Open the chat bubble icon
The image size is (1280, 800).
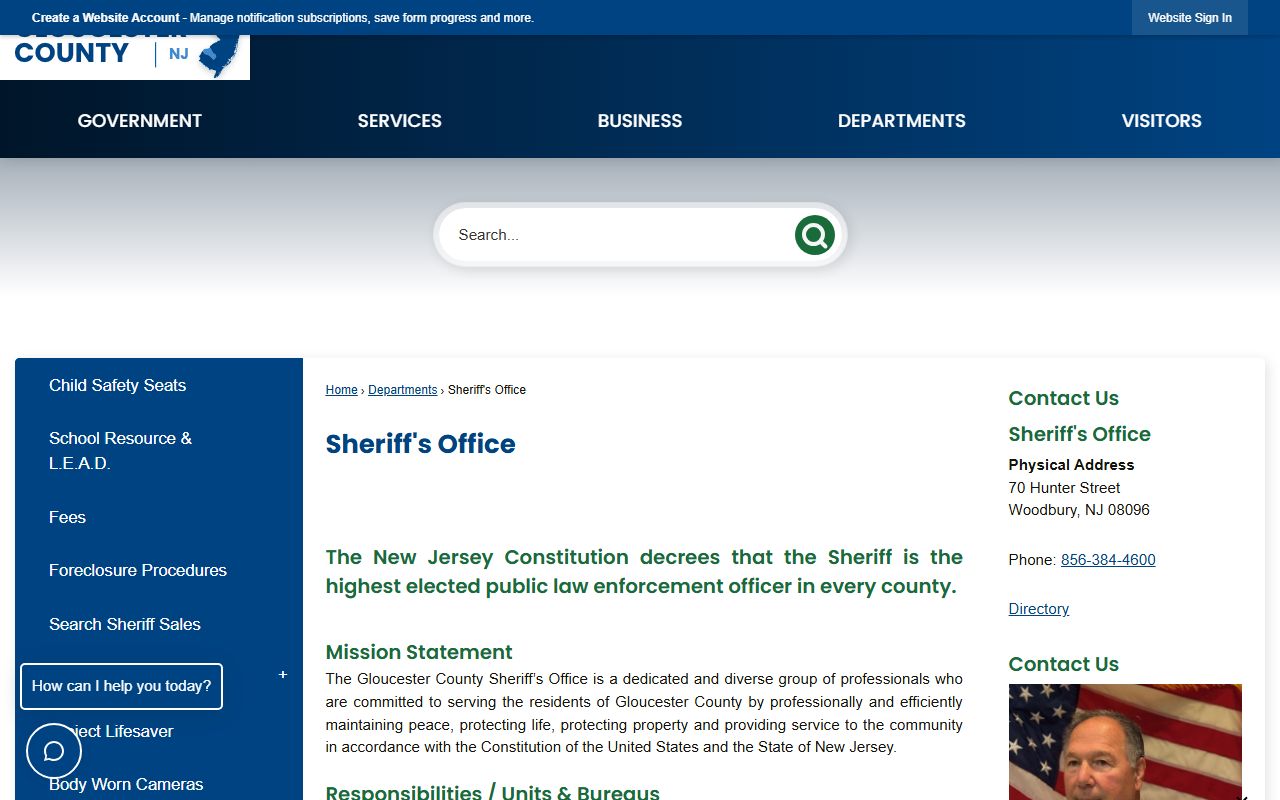click(x=54, y=751)
